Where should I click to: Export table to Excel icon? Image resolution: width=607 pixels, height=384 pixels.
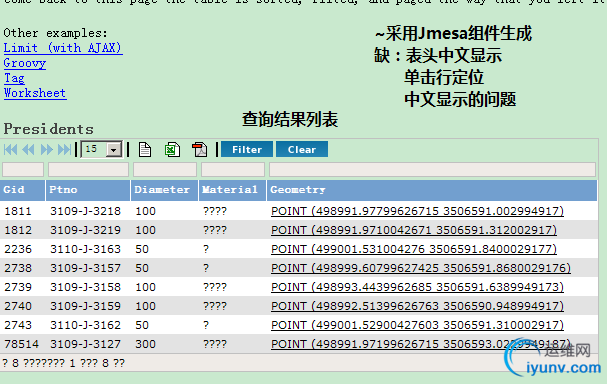tap(172, 150)
